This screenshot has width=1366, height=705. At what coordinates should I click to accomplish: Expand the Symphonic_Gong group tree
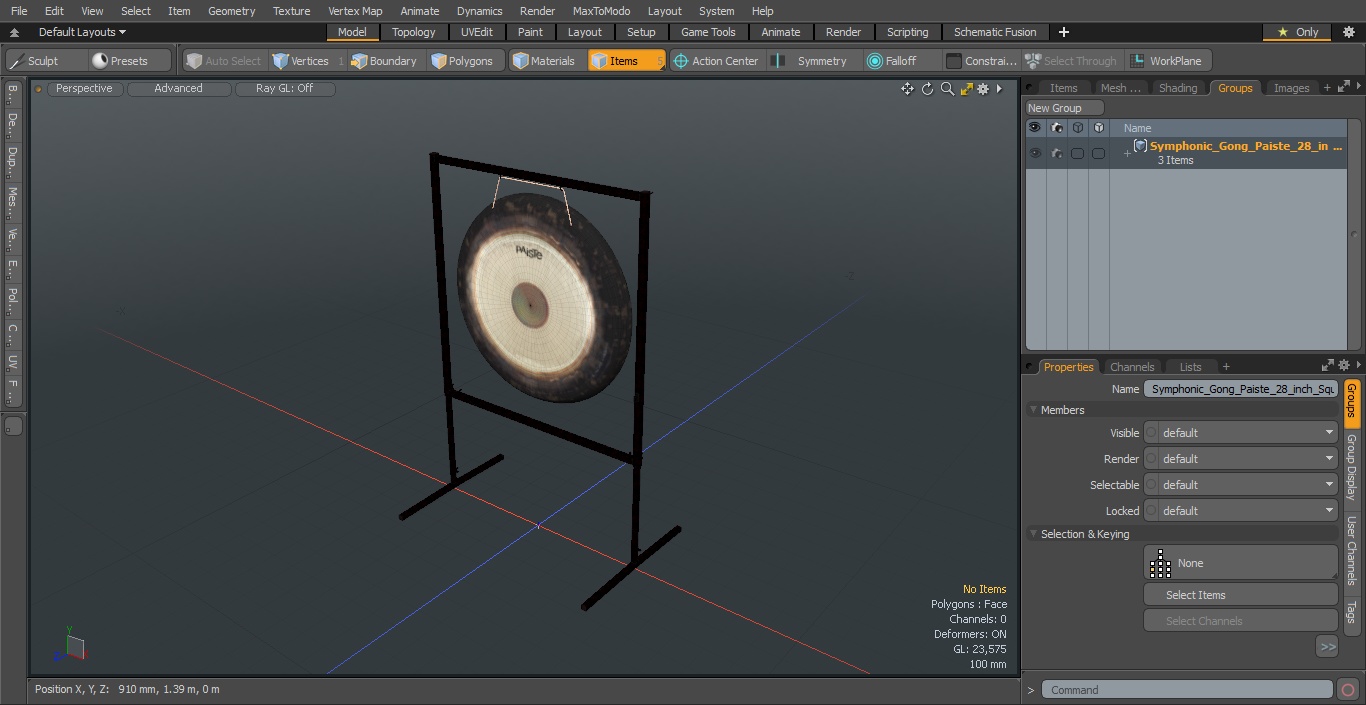pos(1127,153)
